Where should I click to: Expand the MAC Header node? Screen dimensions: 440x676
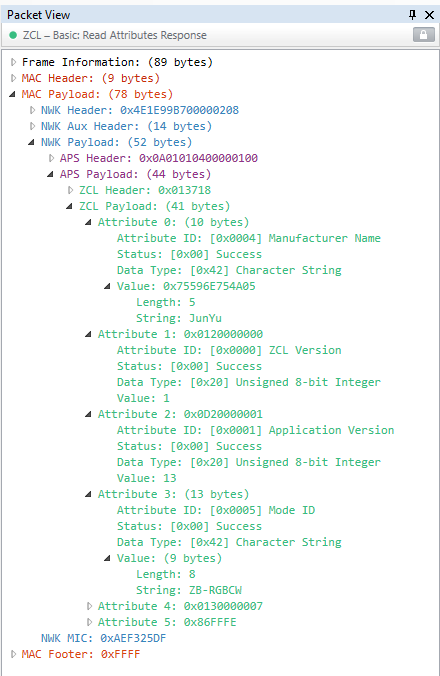coord(13,78)
